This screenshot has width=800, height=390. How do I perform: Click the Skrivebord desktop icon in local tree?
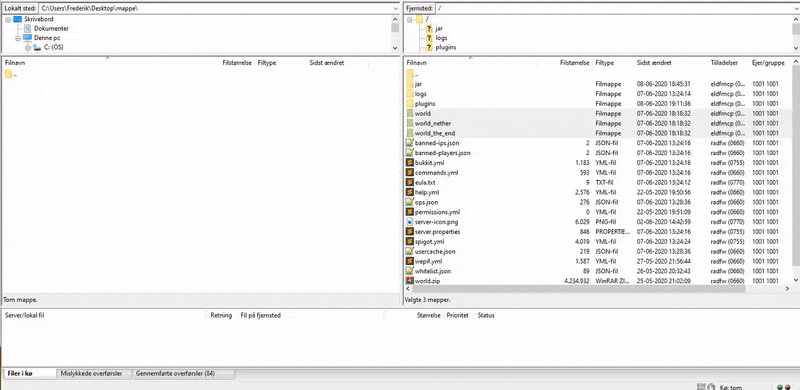[18, 19]
